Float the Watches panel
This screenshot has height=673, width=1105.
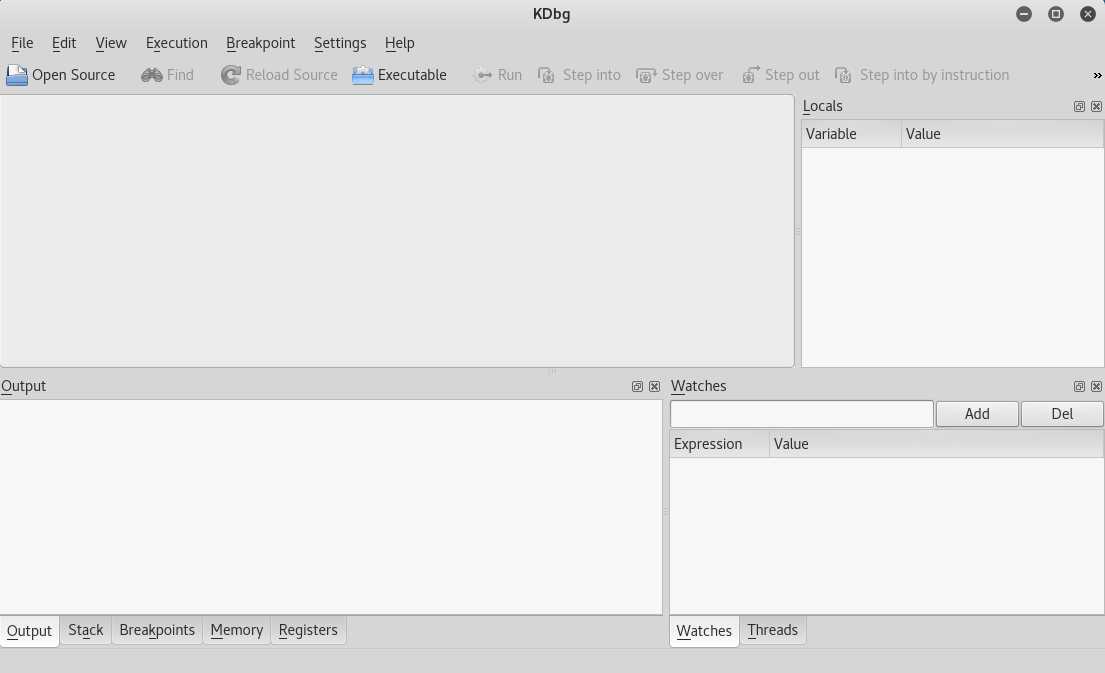coord(1079,386)
